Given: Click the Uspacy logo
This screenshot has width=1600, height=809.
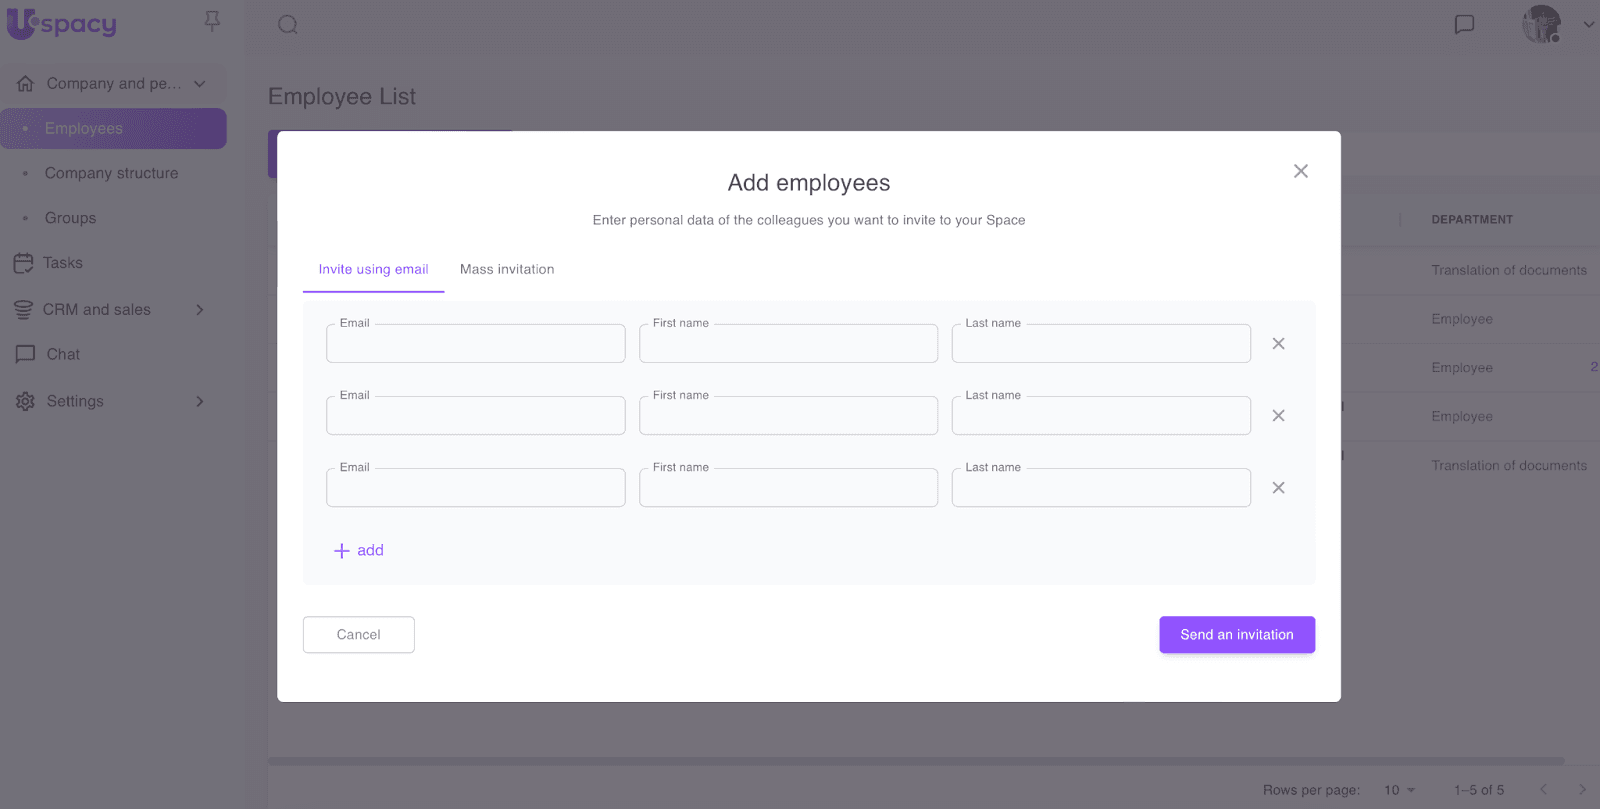Looking at the screenshot, I should [61, 24].
